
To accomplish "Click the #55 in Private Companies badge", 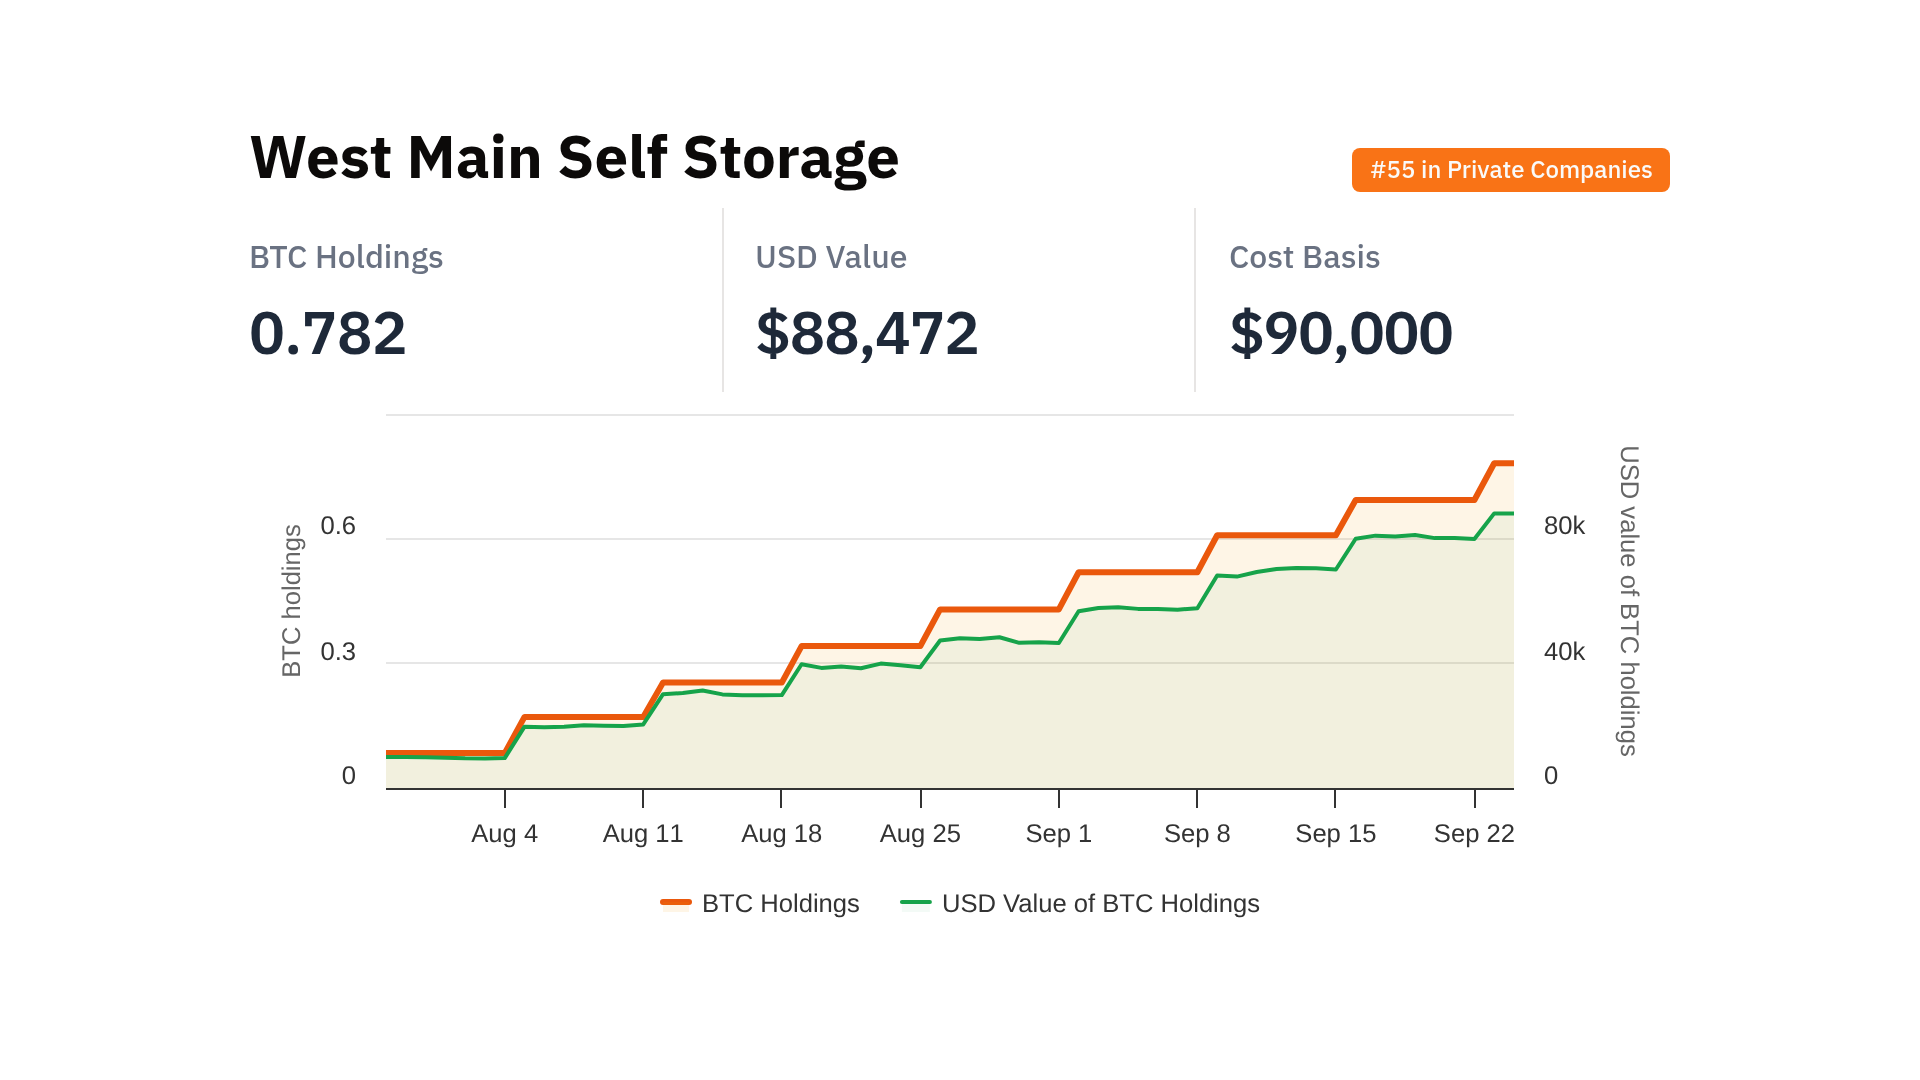I will tap(1510, 170).
